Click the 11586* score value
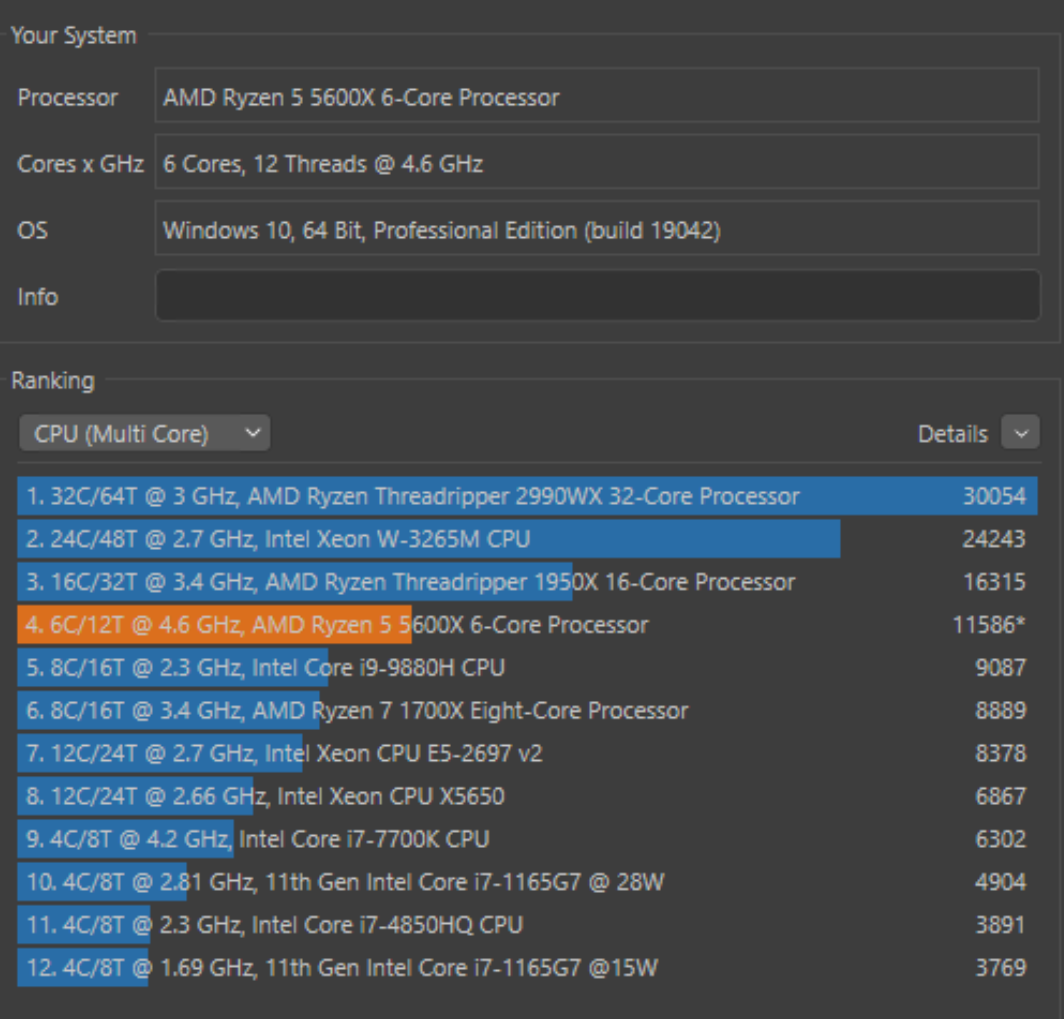Image resolution: width=1064 pixels, height=1019 pixels. (989, 624)
